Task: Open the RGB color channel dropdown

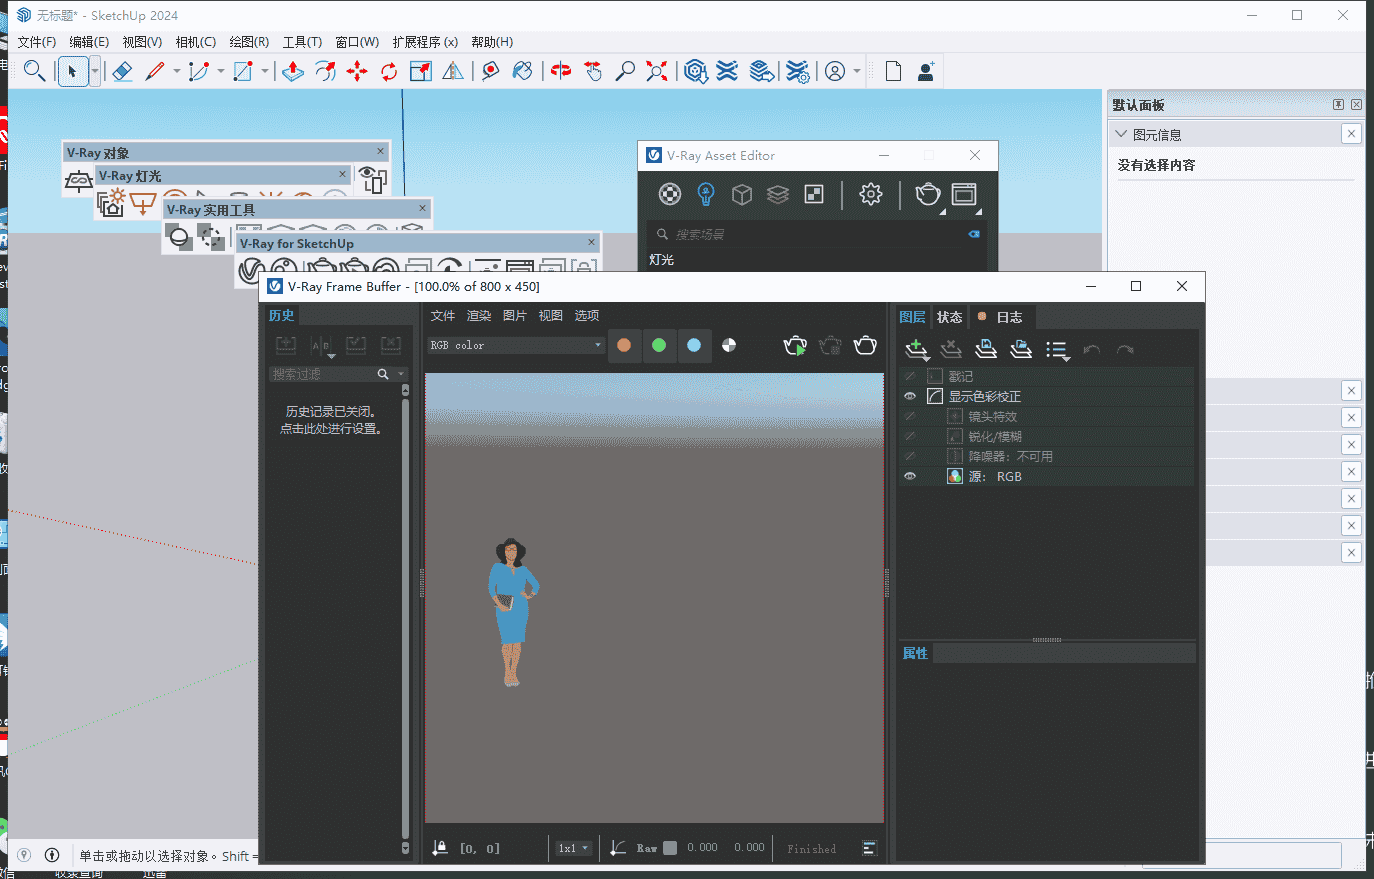Action: pyautogui.click(x=514, y=345)
